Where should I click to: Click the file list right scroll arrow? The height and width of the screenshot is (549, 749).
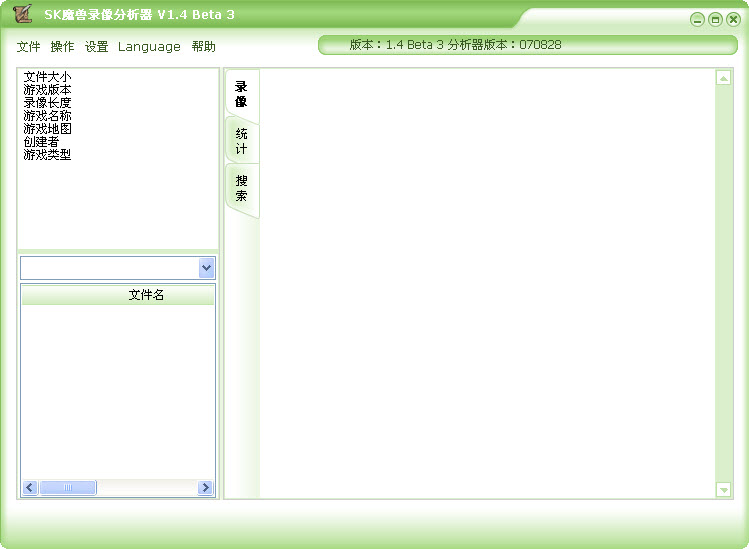point(205,487)
